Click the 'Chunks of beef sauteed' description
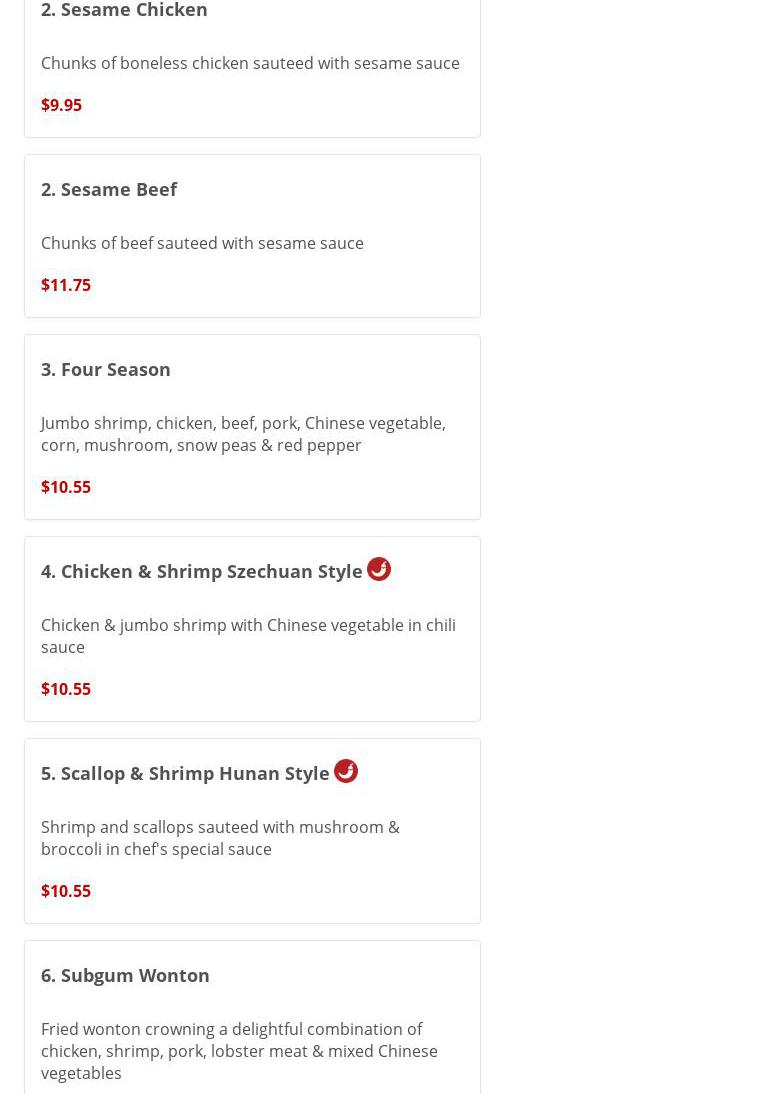 click(202, 243)
